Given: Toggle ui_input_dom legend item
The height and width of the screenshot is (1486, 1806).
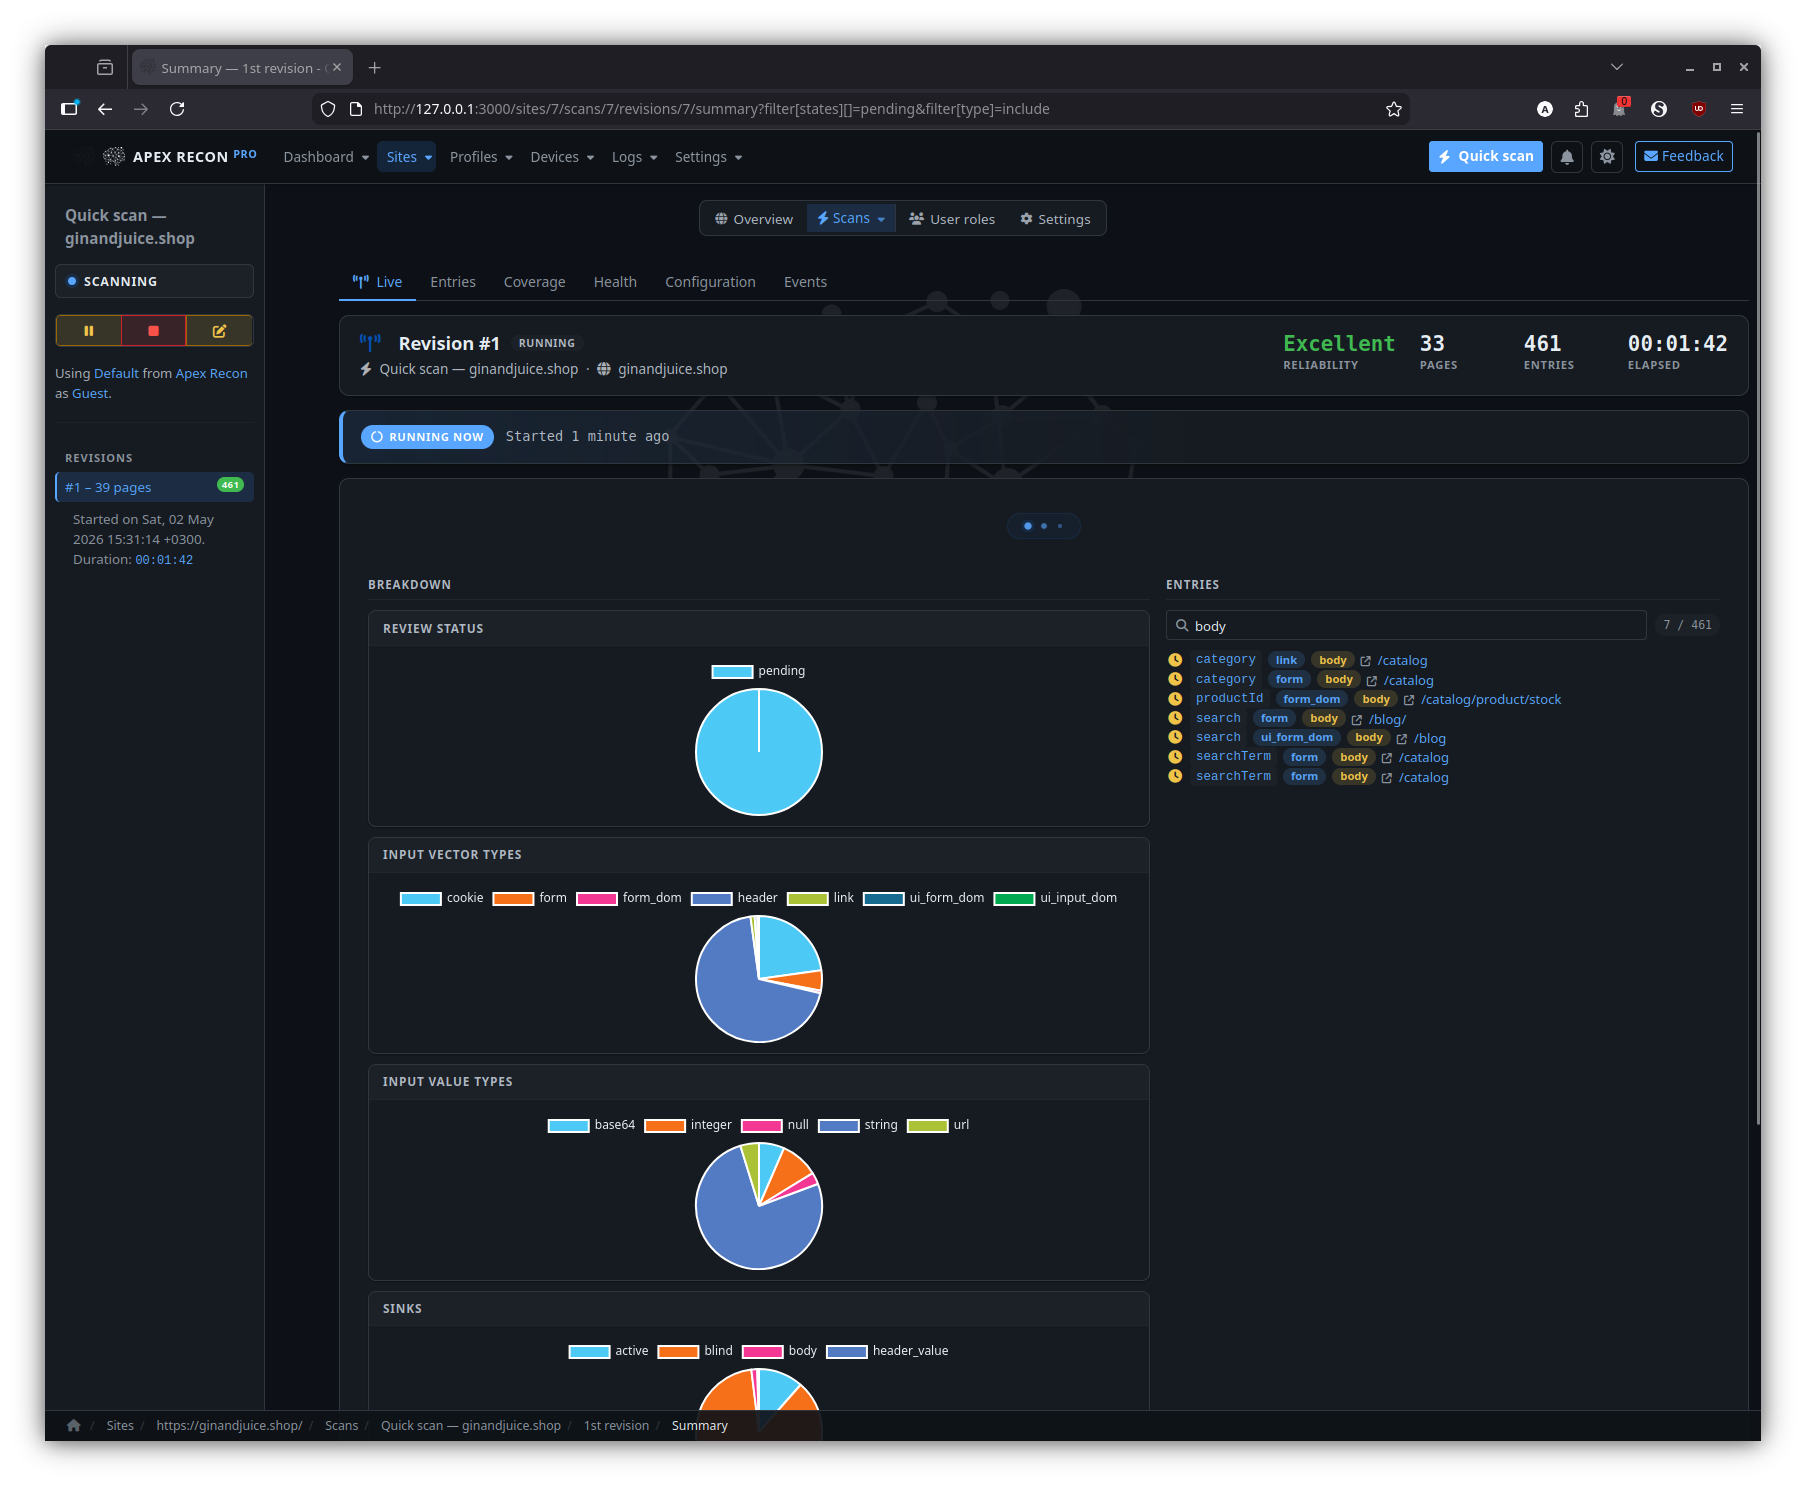Looking at the screenshot, I should click(x=1055, y=898).
